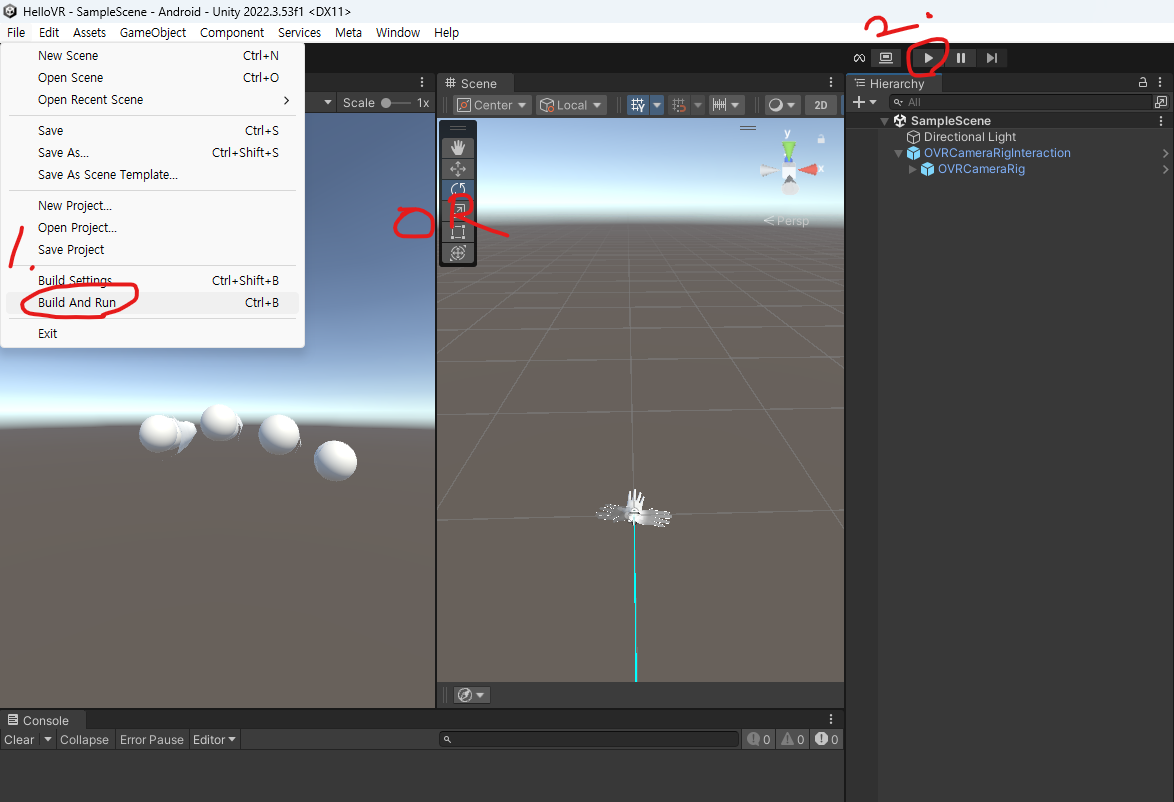Toggle grid visibility in Scene toolbar
Viewport: 1174px width, 802px height.
coord(638,105)
